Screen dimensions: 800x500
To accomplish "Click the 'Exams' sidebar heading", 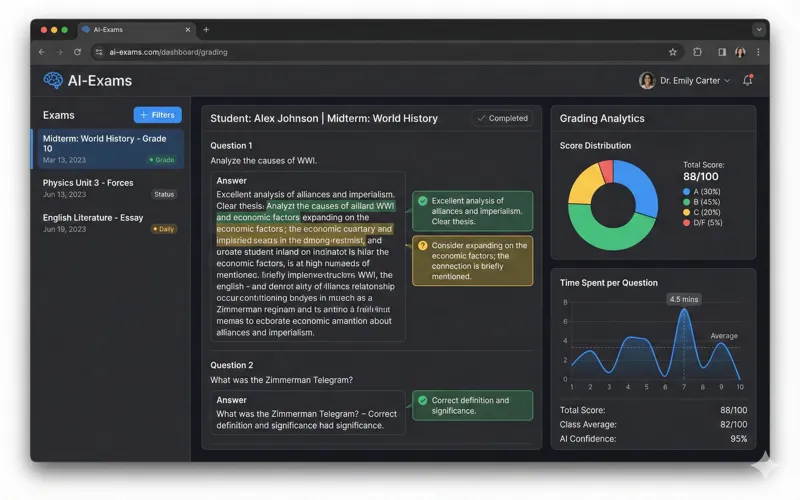I will (59, 115).
